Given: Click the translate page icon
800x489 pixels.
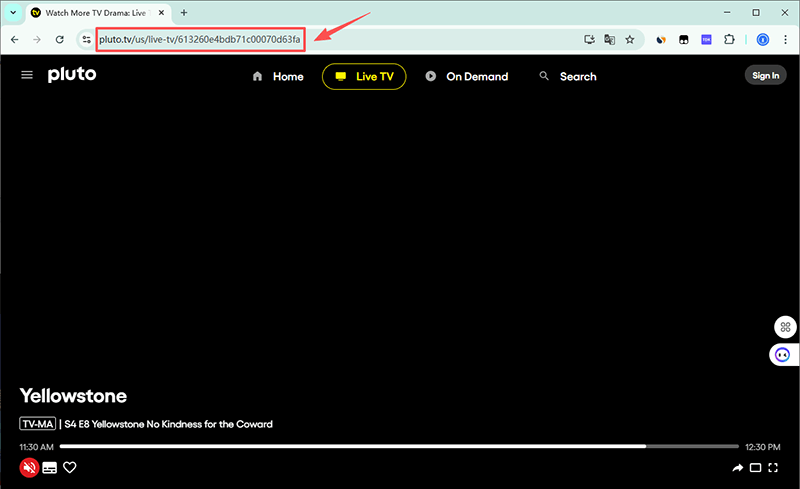Looking at the screenshot, I should pos(609,39).
